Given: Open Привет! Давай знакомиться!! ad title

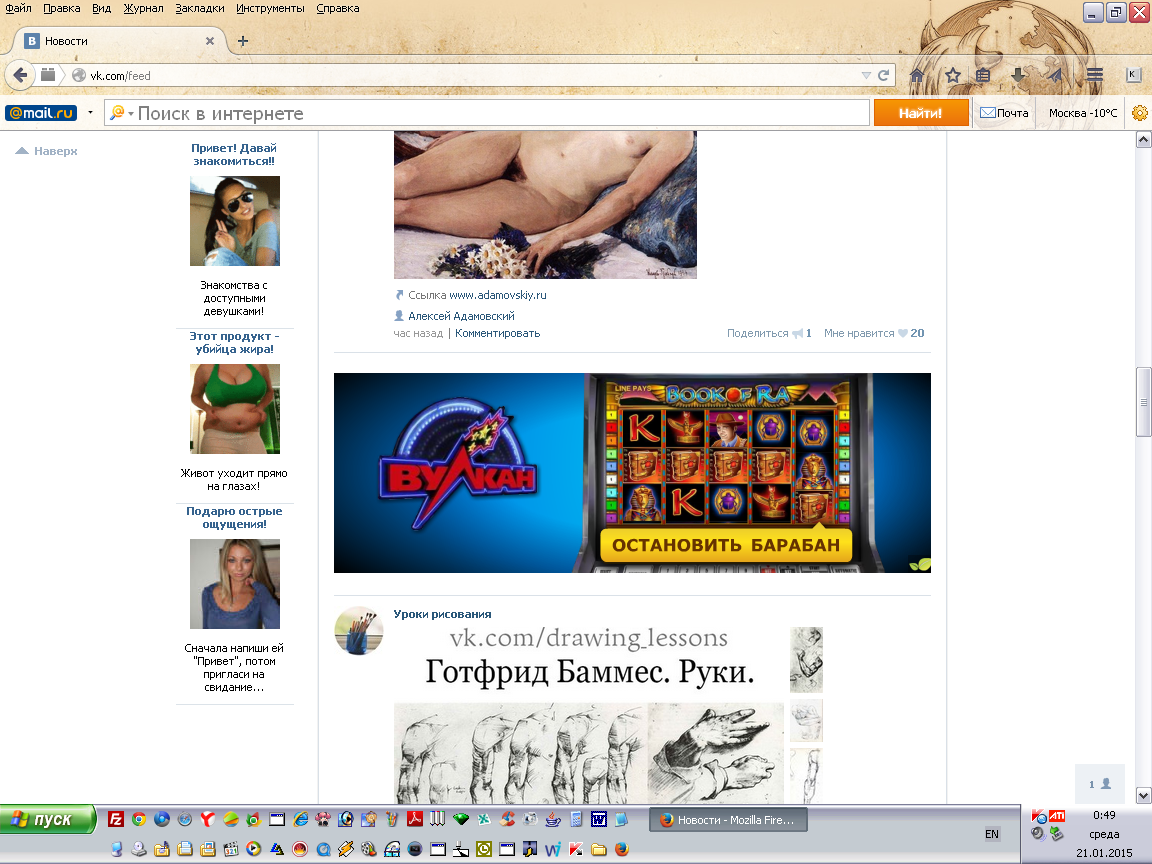Looking at the screenshot, I should 234,154.
